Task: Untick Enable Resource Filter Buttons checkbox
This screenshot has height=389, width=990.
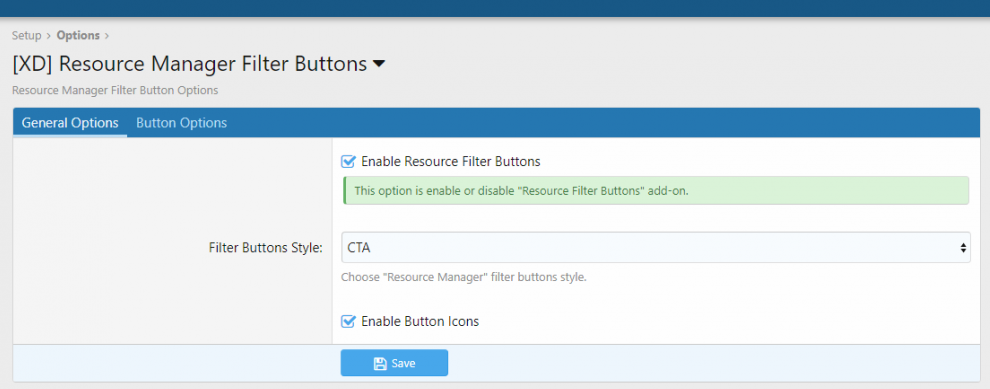Action: [348, 161]
